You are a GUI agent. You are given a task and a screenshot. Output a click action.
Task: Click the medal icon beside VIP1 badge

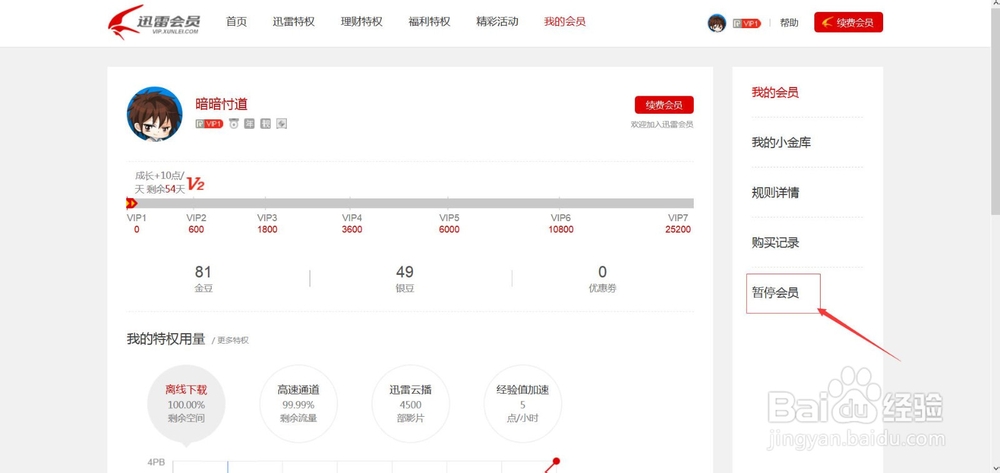coord(234,124)
